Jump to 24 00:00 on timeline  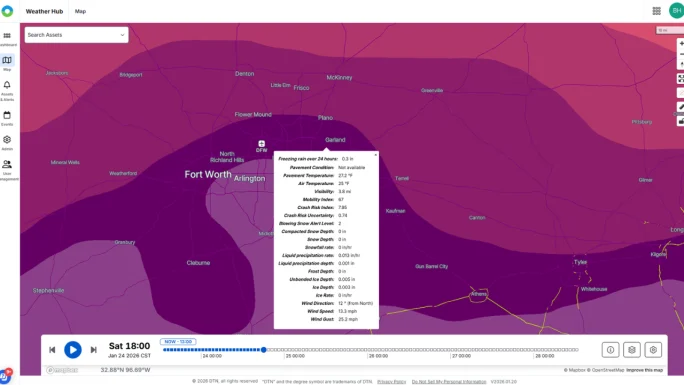(212, 356)
